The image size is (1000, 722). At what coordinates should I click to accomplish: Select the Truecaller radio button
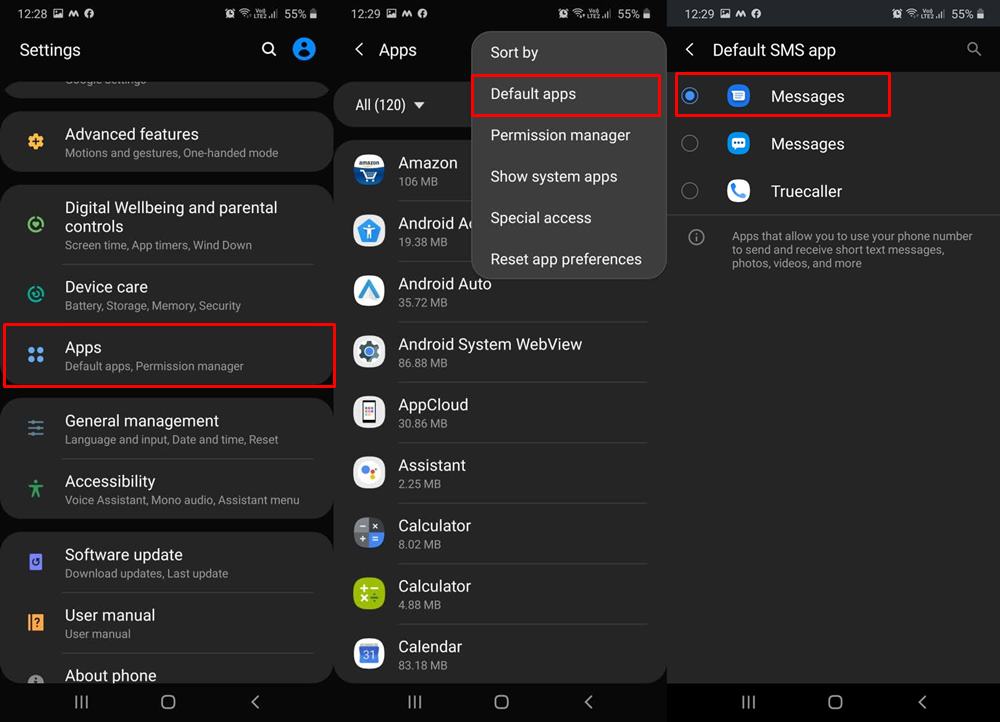click(689, 191)
